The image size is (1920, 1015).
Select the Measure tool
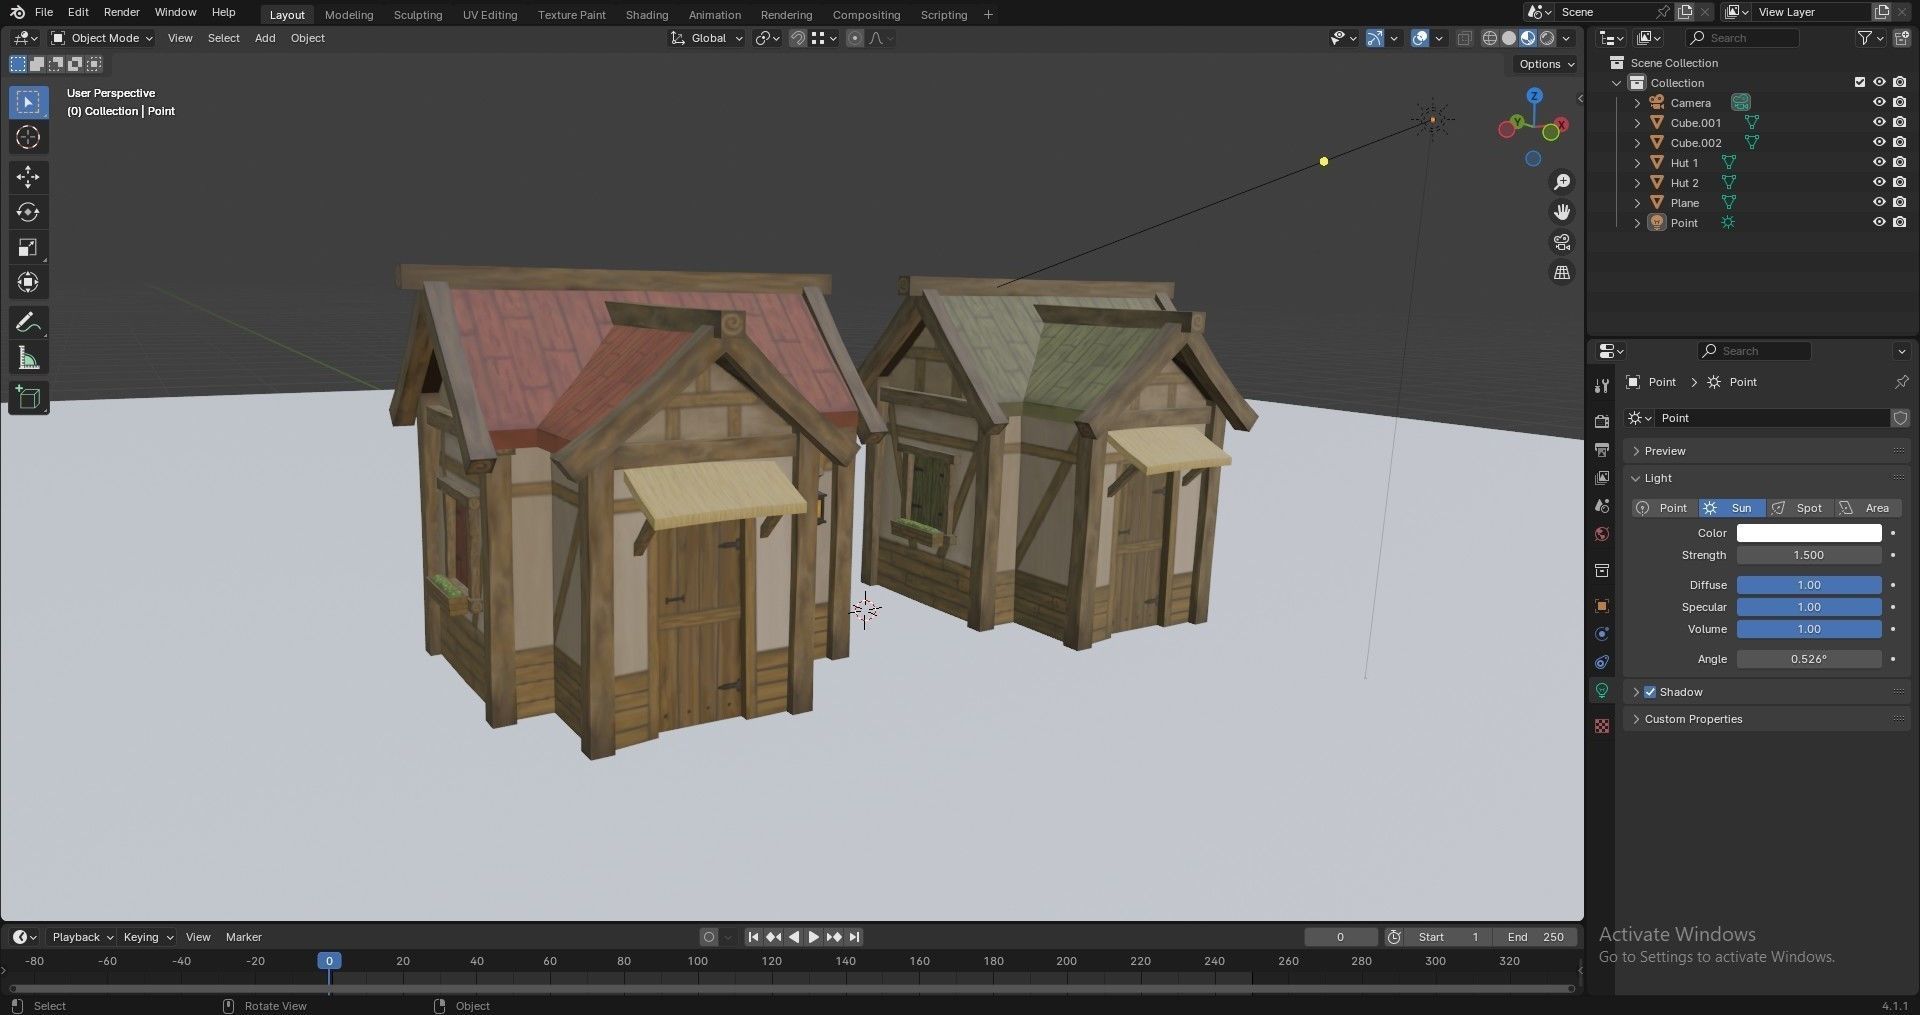pyautogui.click(x=28, y=358)
